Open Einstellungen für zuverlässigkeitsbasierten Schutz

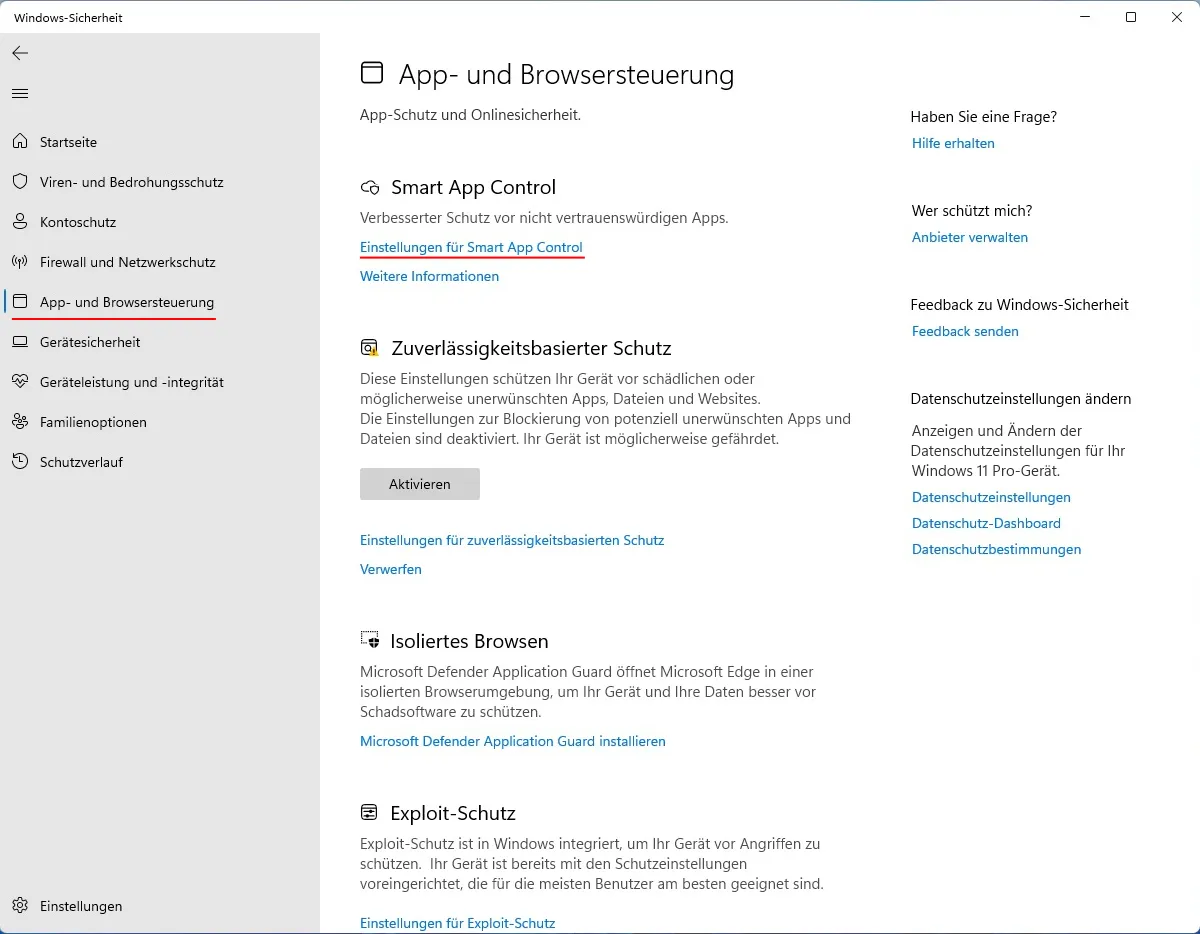[x=512, y=540]
